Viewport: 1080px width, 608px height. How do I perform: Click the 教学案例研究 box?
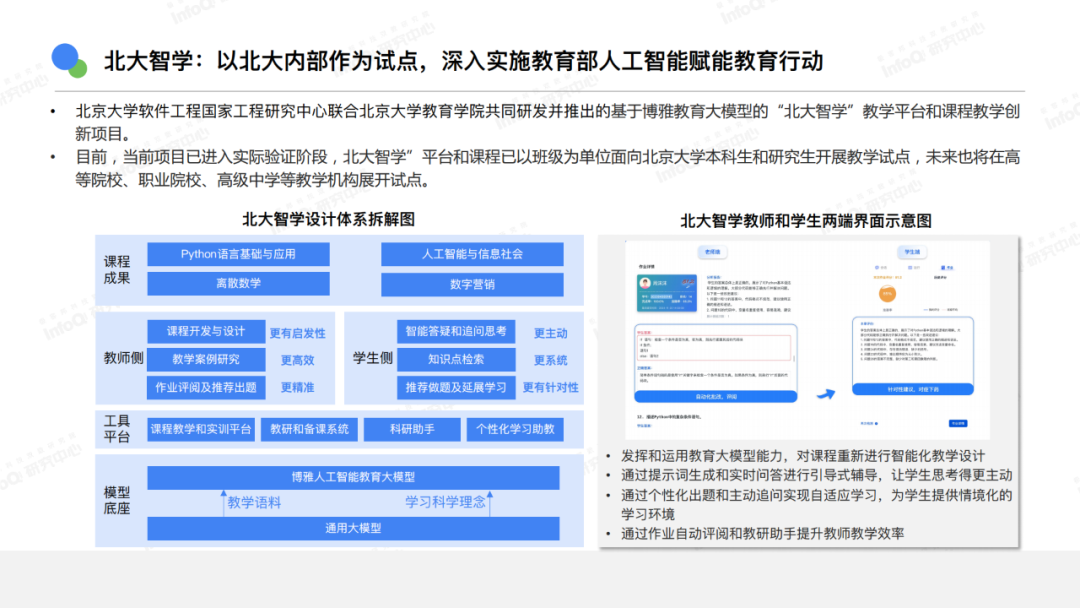(x=206, y=359)
